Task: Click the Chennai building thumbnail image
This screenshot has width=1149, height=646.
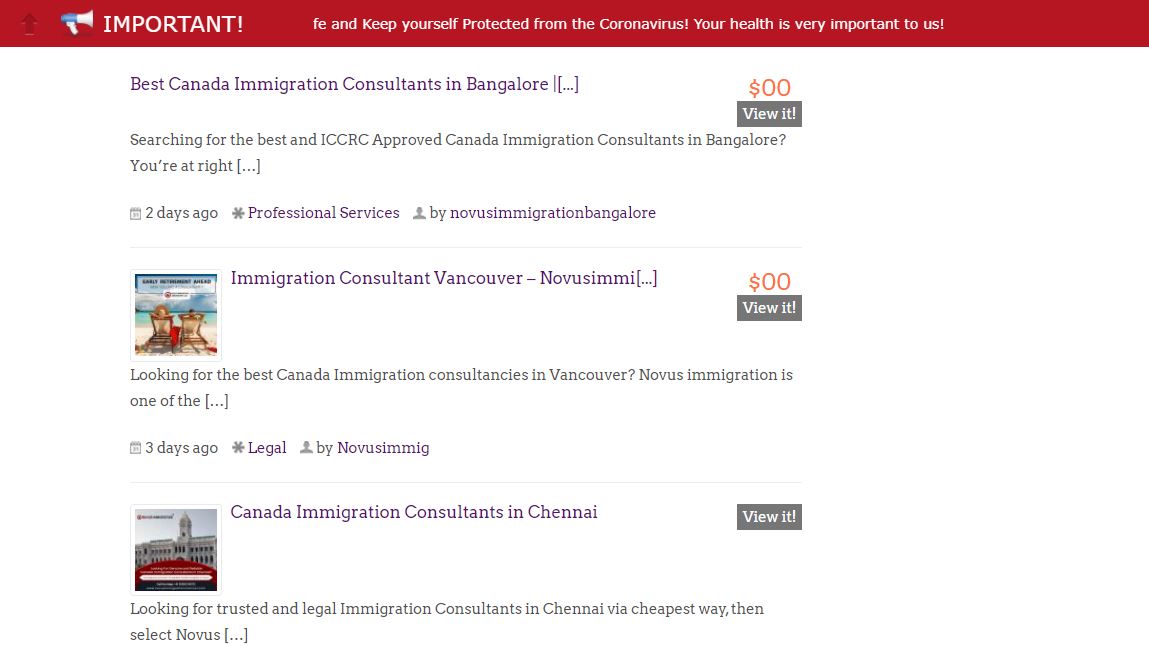Action: [x=176, y=549]
